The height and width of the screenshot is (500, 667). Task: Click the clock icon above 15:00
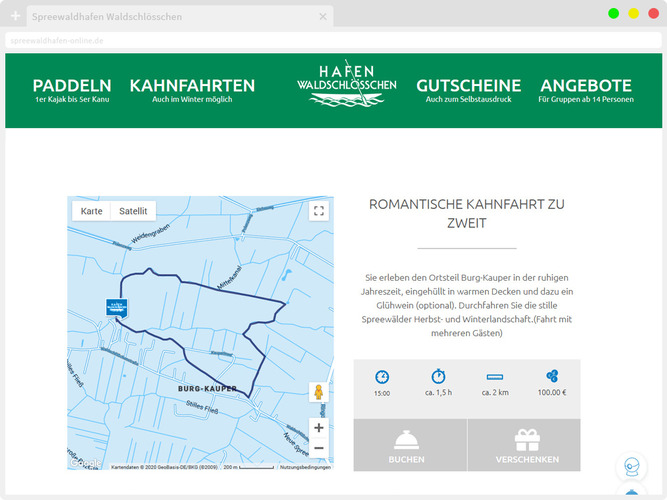(382, 377)
